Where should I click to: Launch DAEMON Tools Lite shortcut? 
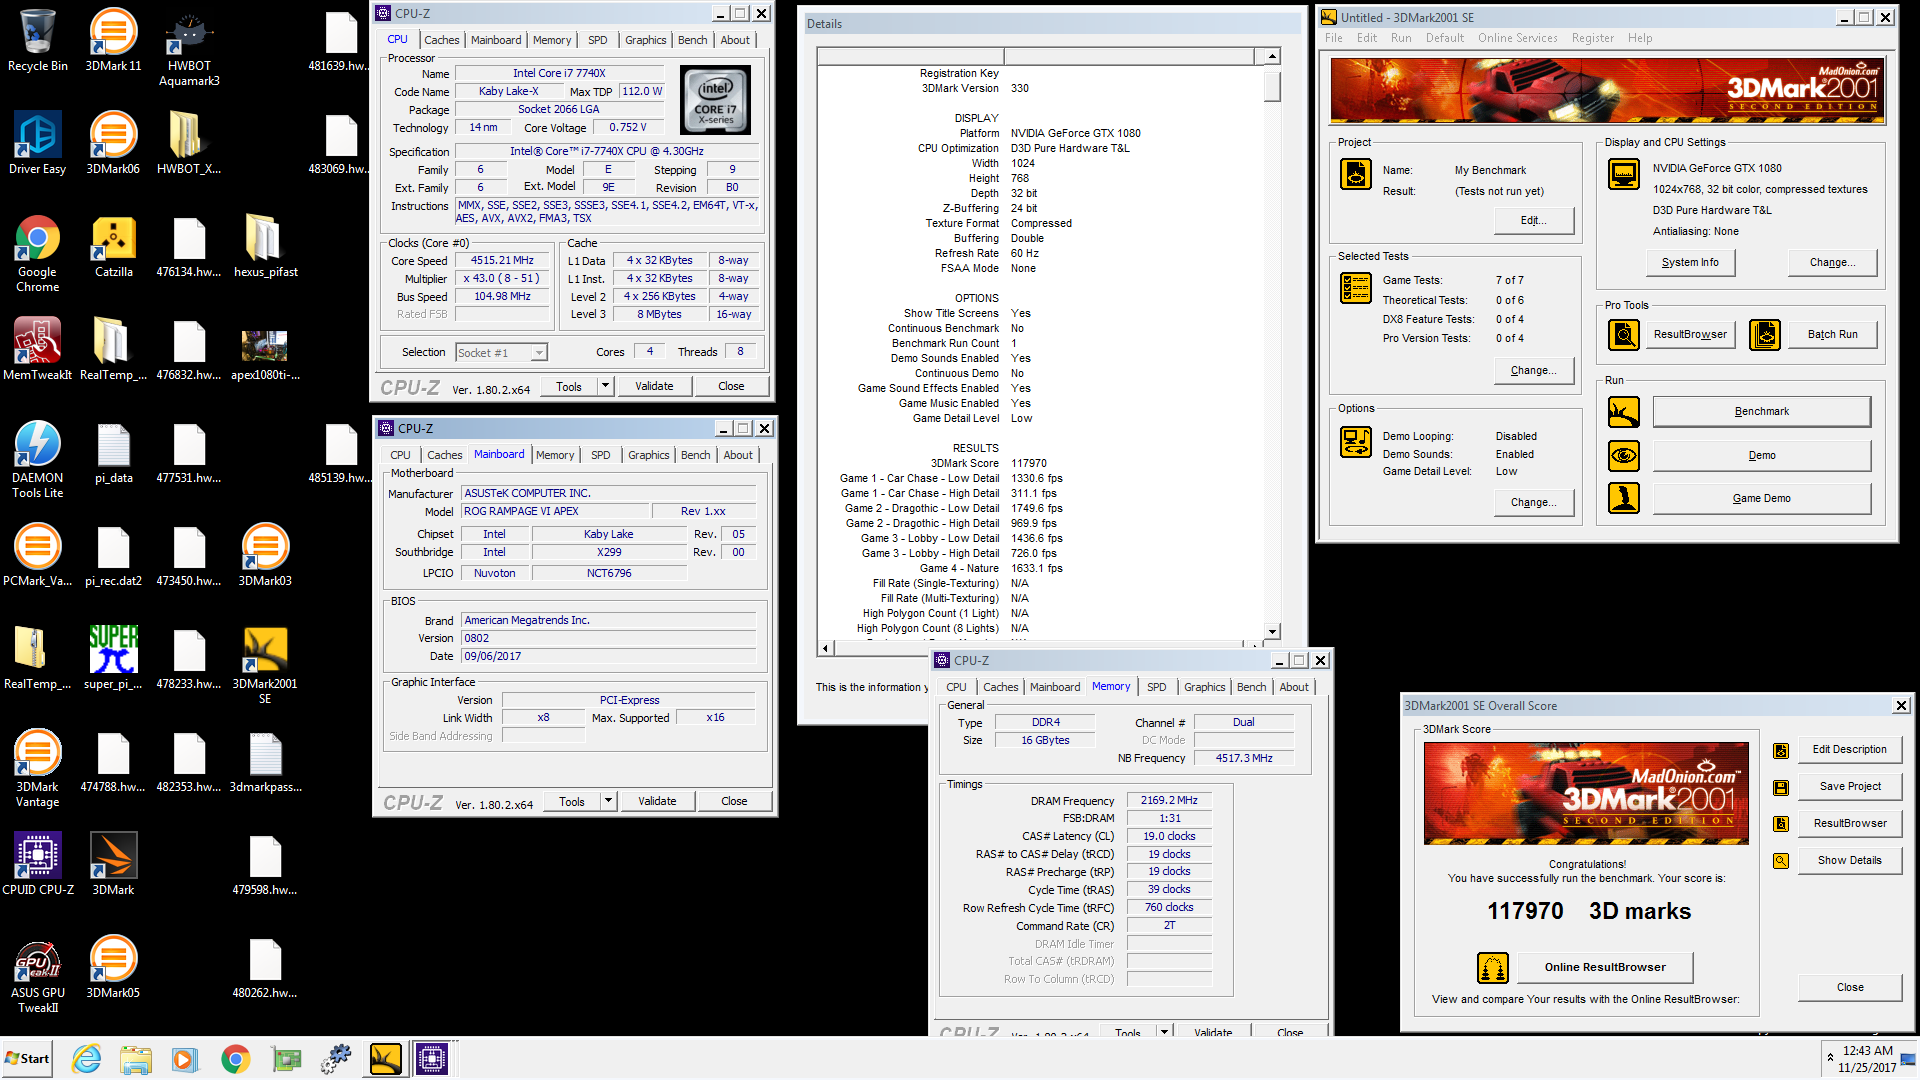coord(37,458)
